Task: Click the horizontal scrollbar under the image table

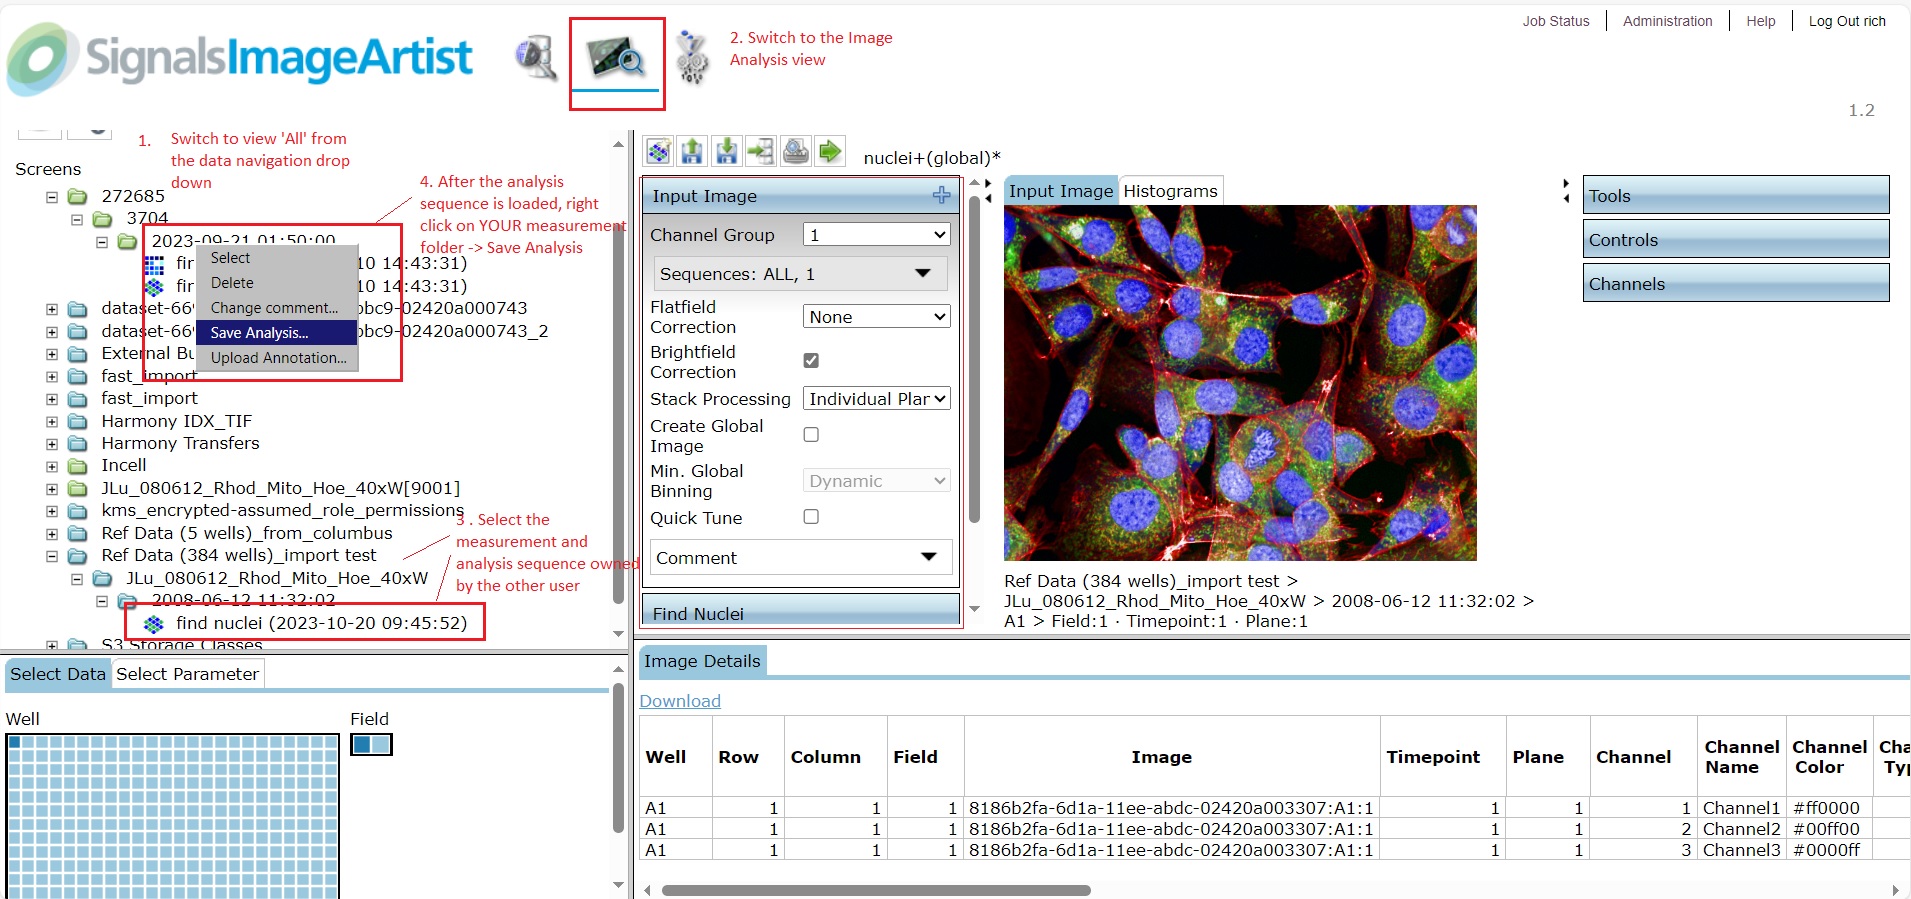Action: (x=876, y=890)
